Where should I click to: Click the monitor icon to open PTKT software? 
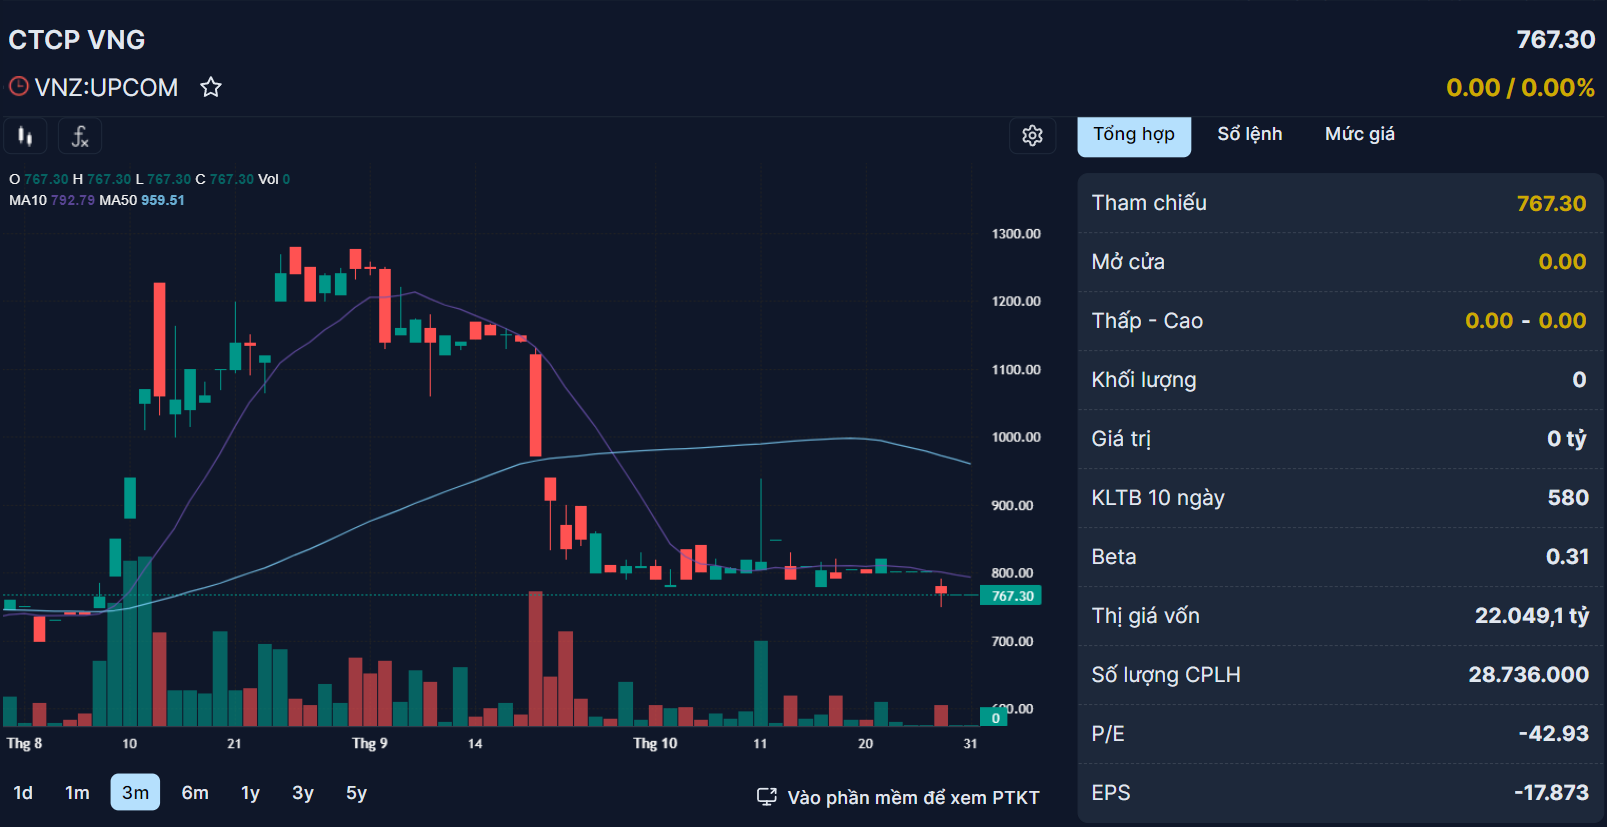click(766, 797)
